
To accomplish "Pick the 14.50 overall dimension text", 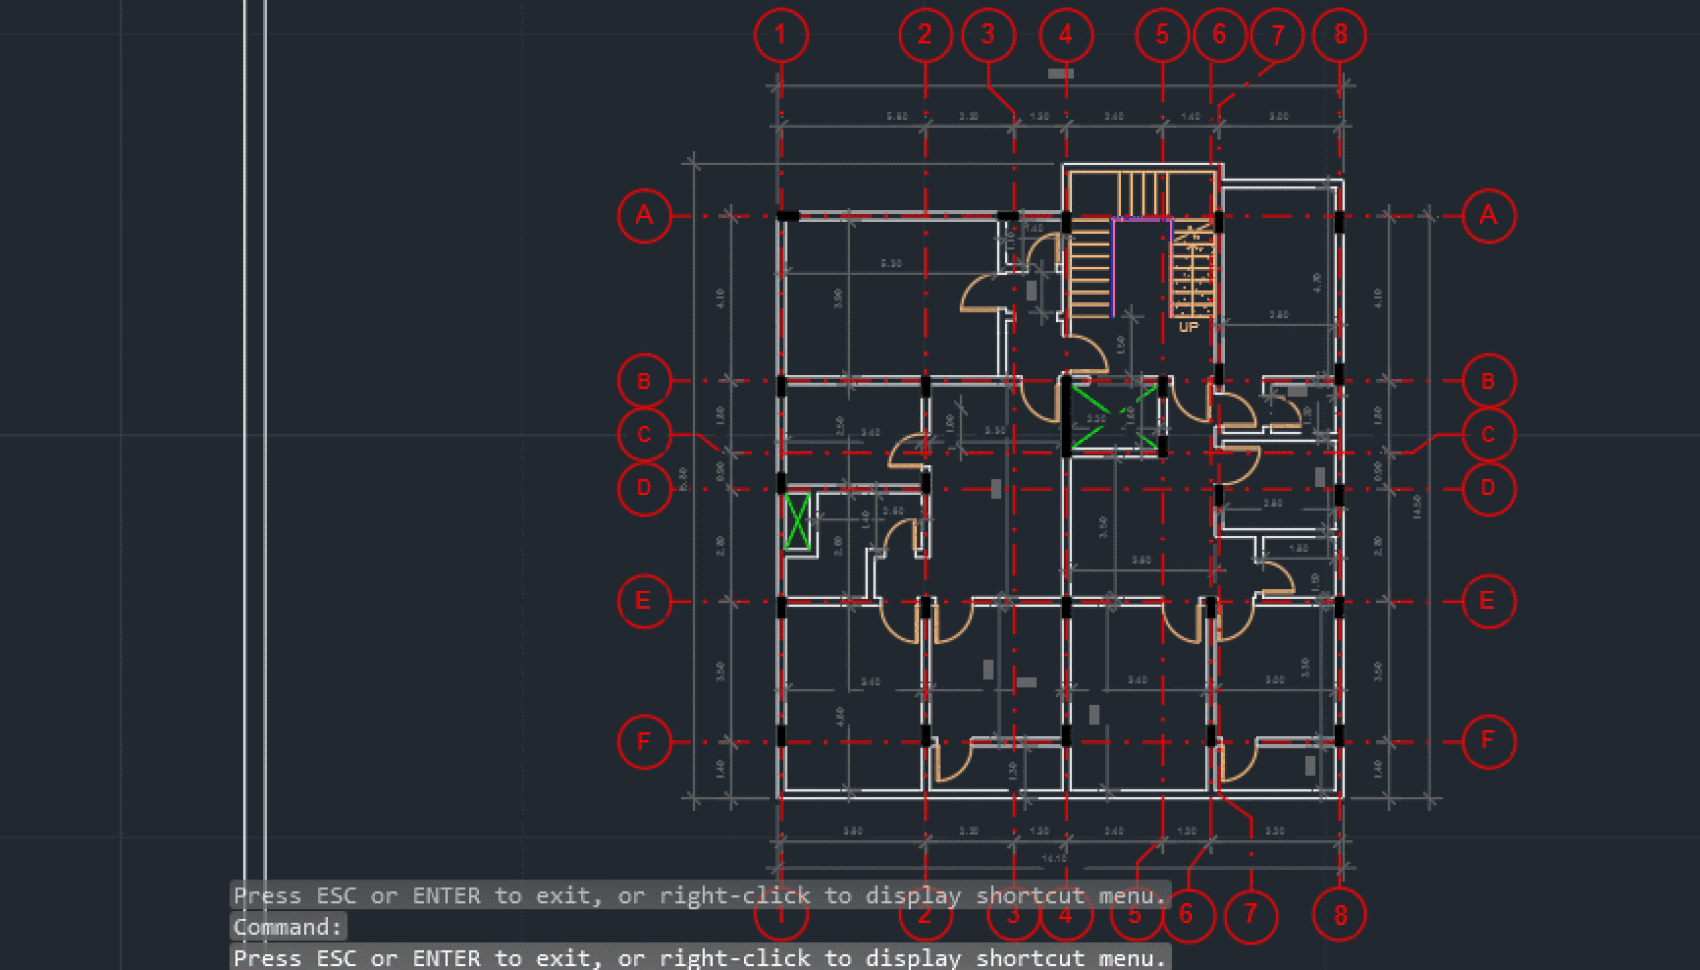I will (x=1417, y=506).
